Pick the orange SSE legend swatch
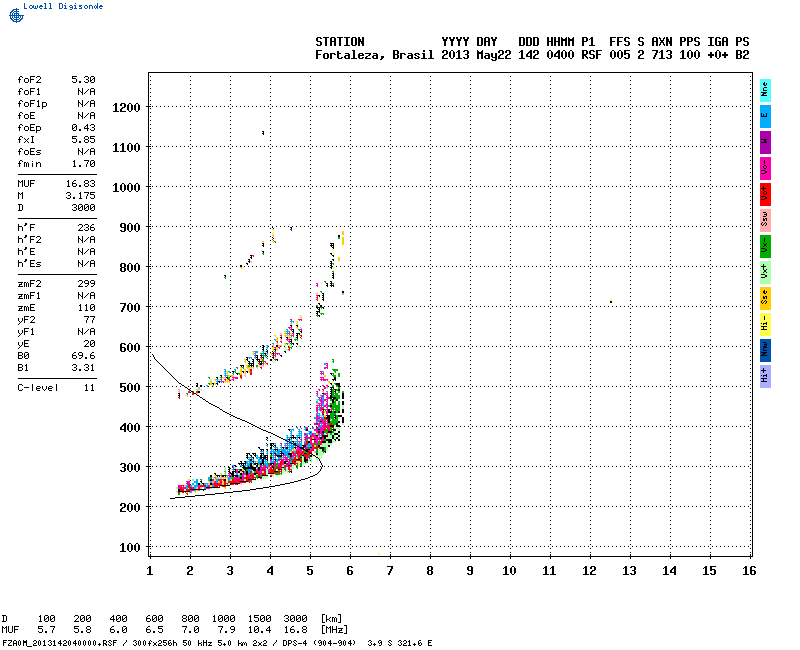800x650 pixels. click(765, 297)
